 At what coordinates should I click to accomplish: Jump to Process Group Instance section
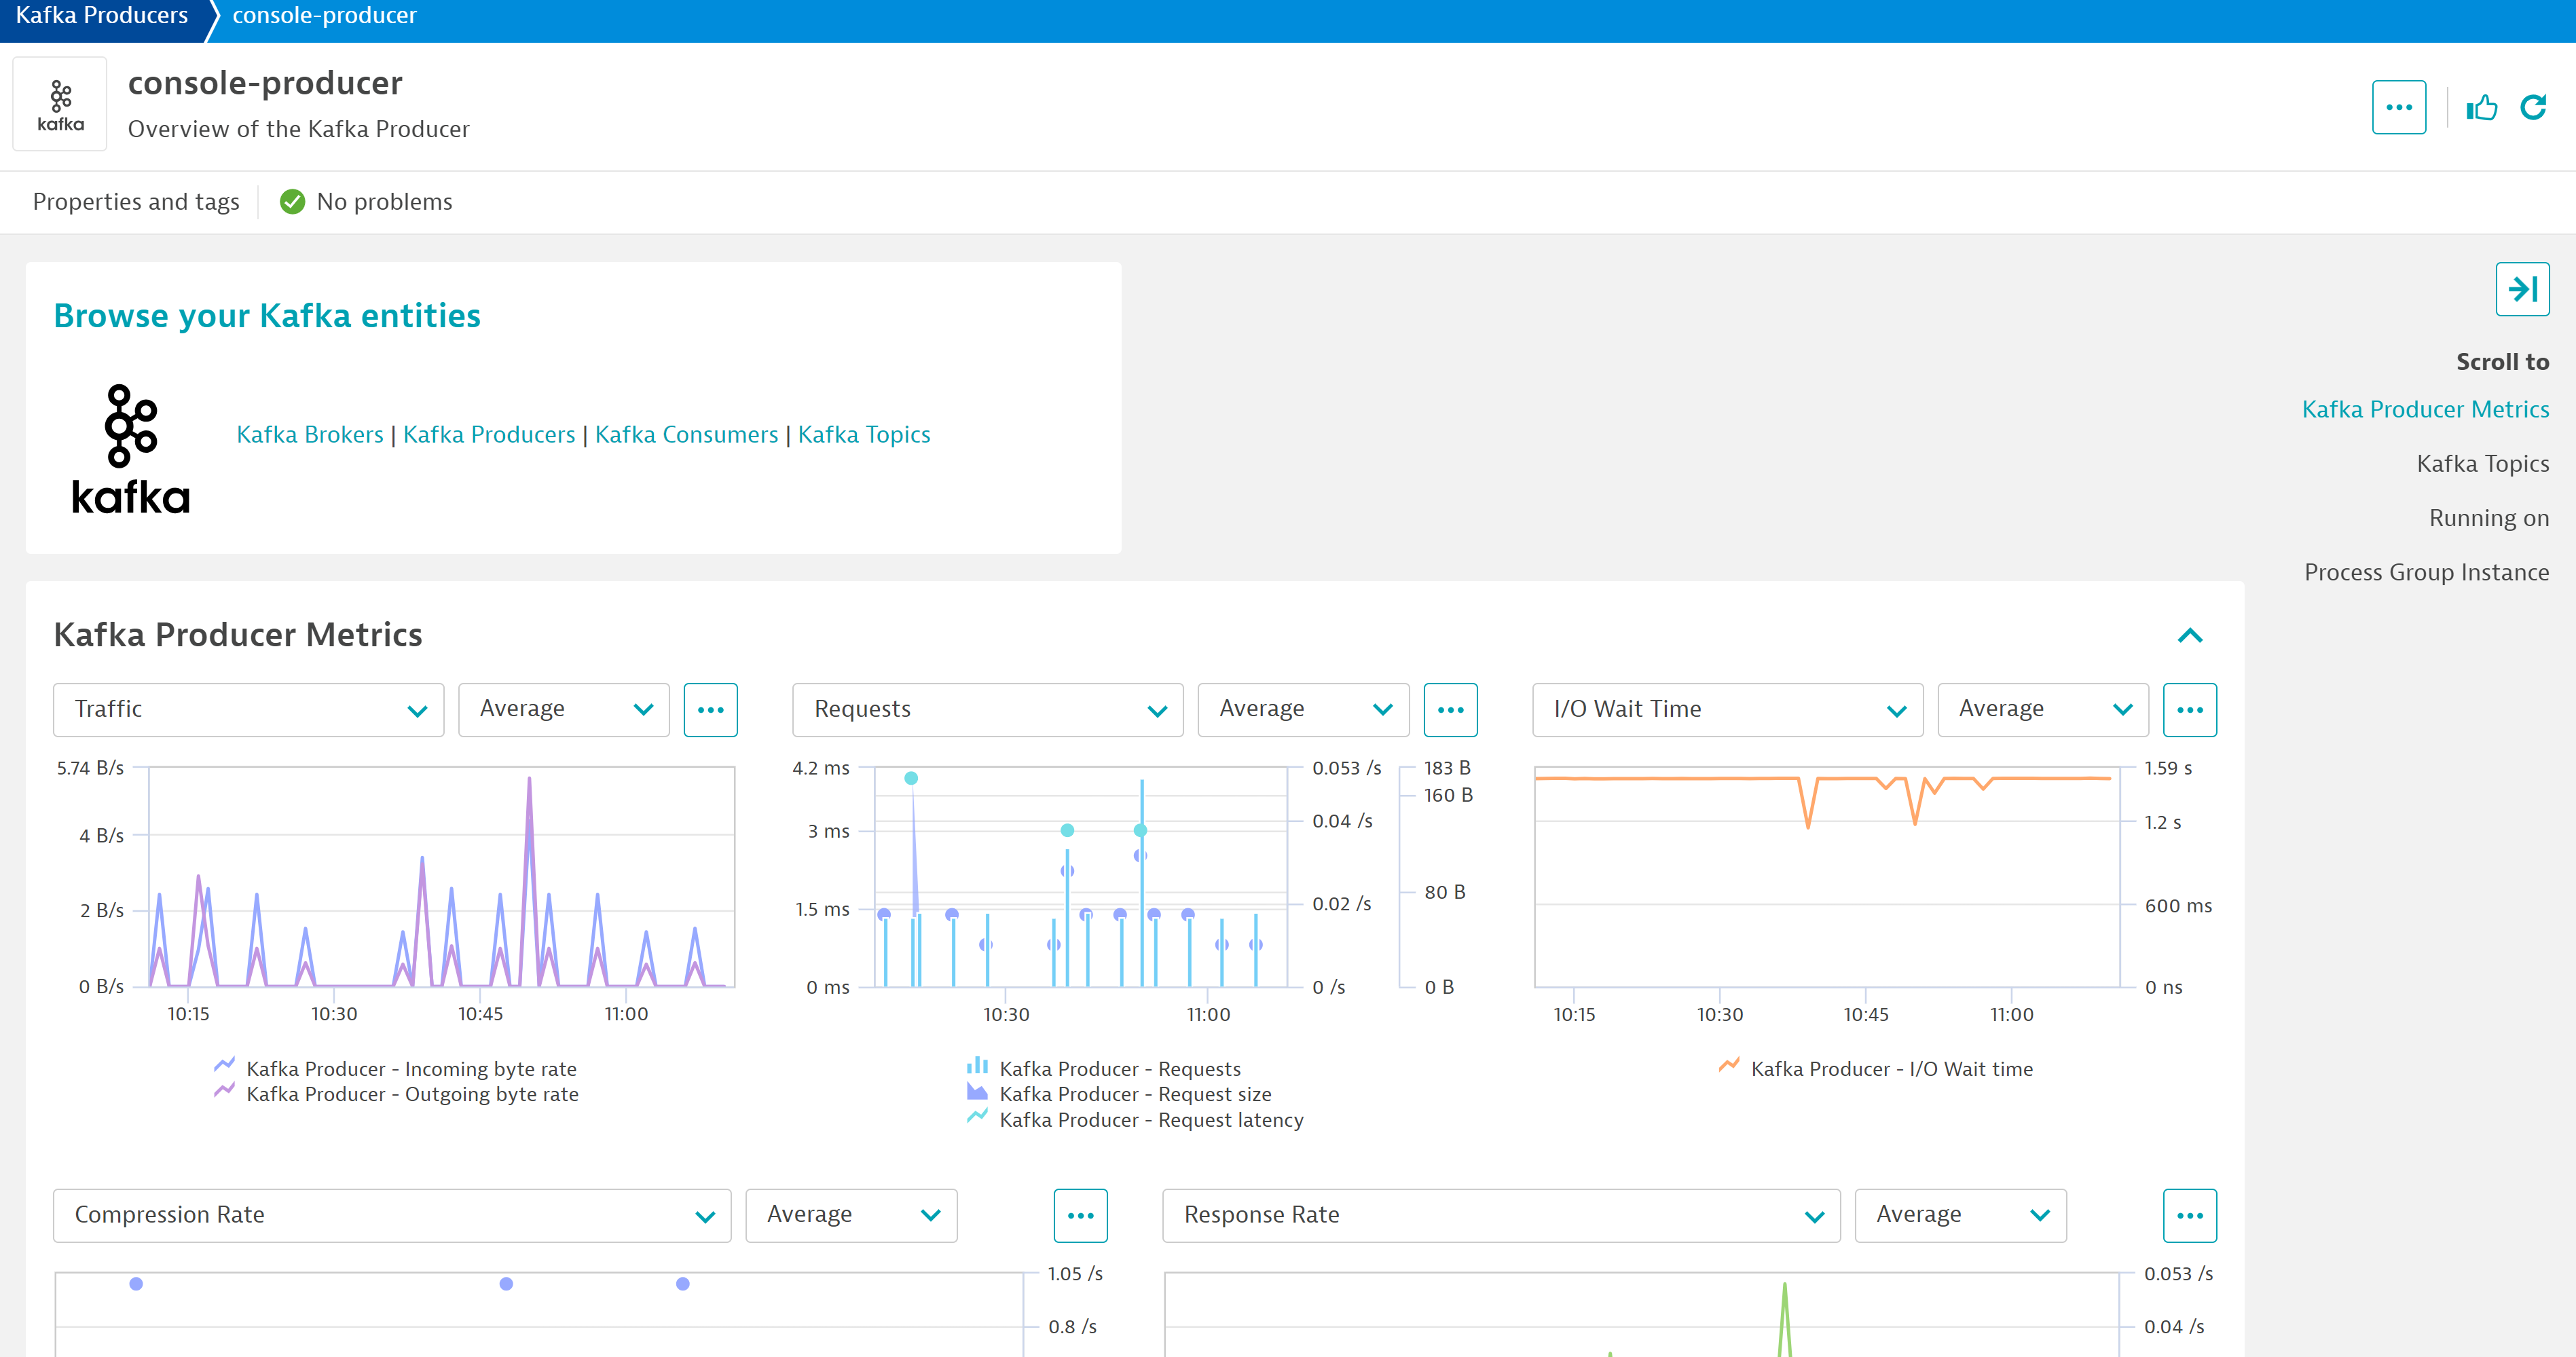(2426, 572)
